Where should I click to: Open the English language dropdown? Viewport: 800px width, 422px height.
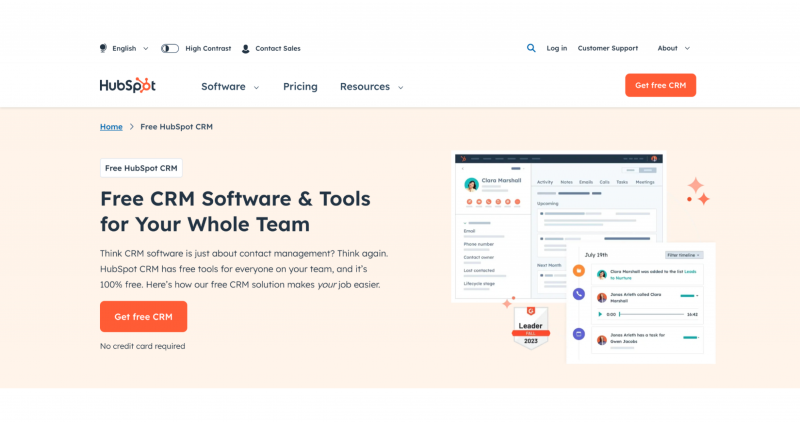[130, 48]
